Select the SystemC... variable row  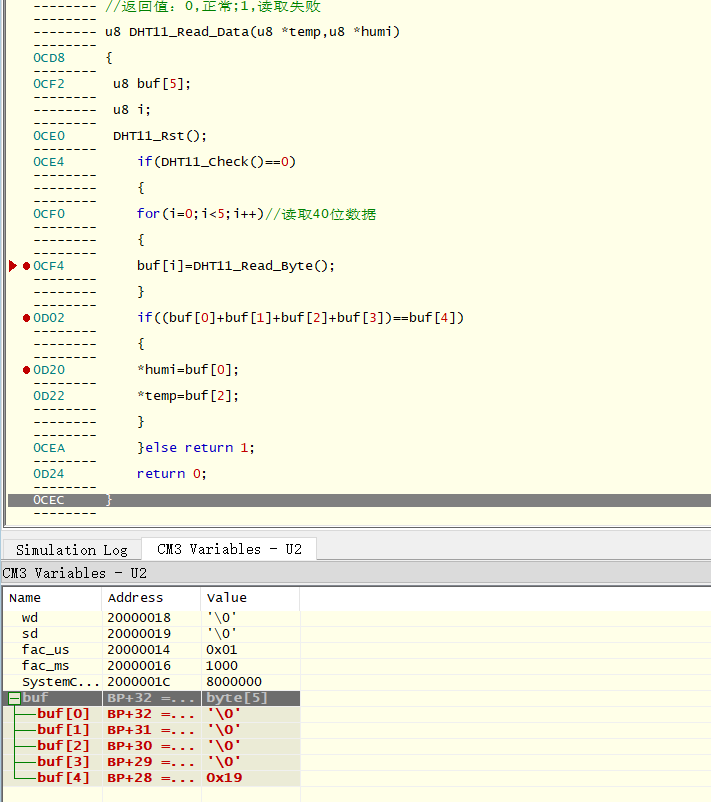click(151, 682)
